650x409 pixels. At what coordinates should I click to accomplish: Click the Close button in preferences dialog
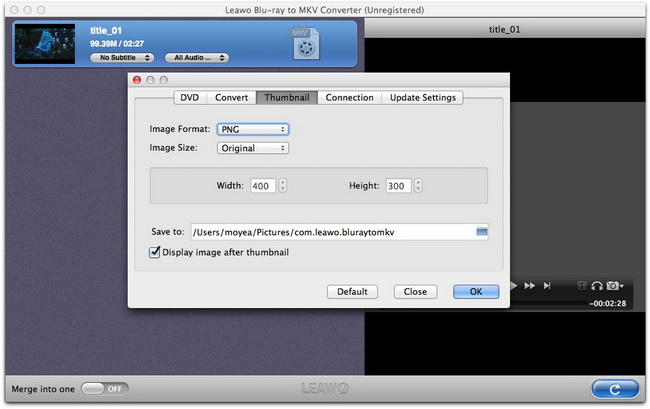pos(415,292)
